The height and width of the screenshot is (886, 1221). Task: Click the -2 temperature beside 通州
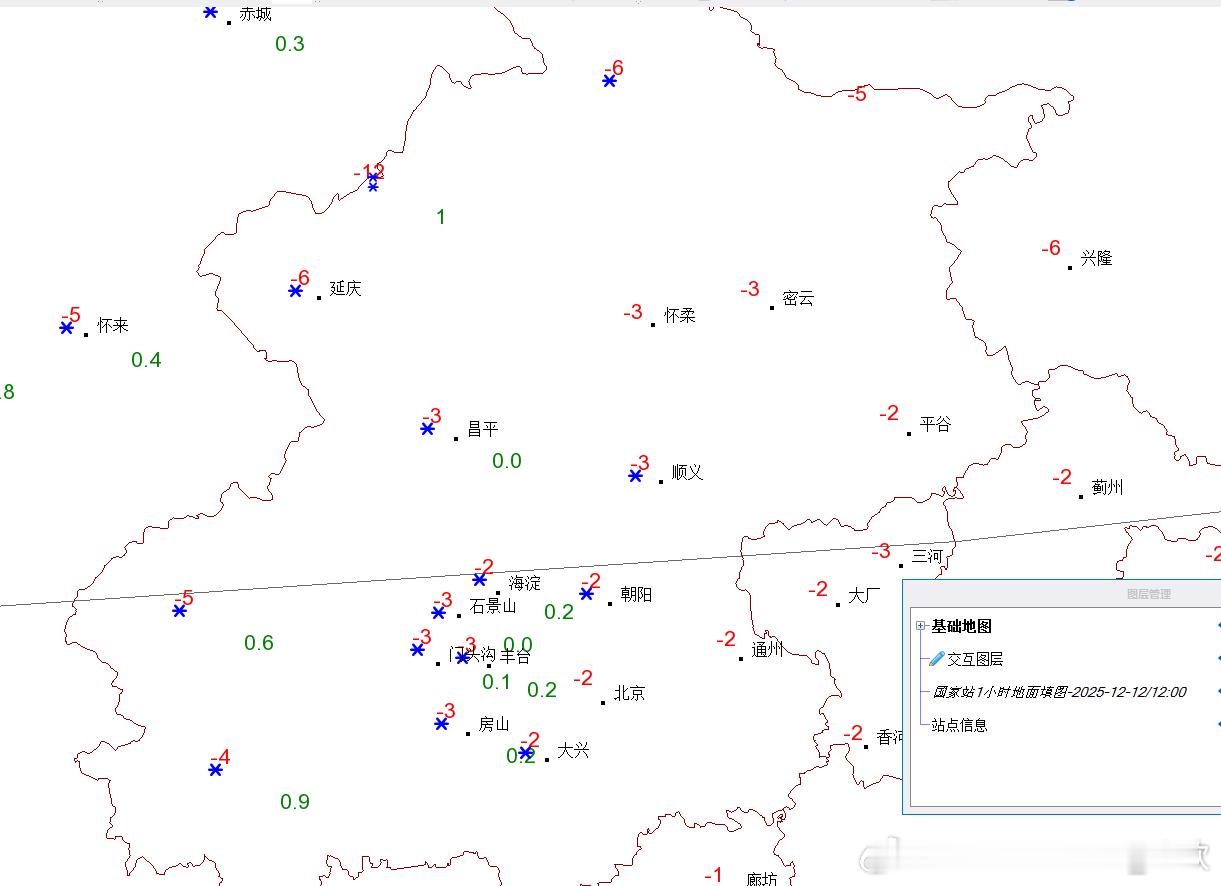click(x=726, y=639)
